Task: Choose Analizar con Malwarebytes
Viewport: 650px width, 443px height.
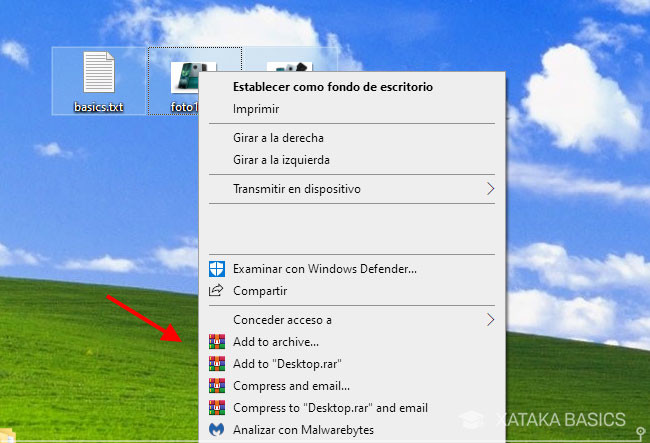Action: [304, 430]
